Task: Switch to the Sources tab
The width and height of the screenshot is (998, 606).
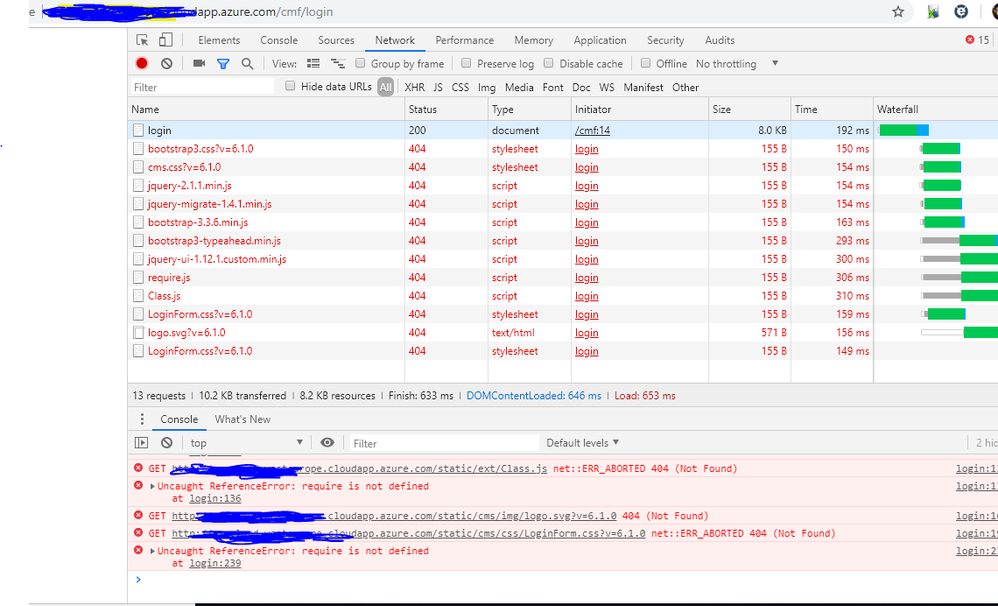Action: point(336,40)
